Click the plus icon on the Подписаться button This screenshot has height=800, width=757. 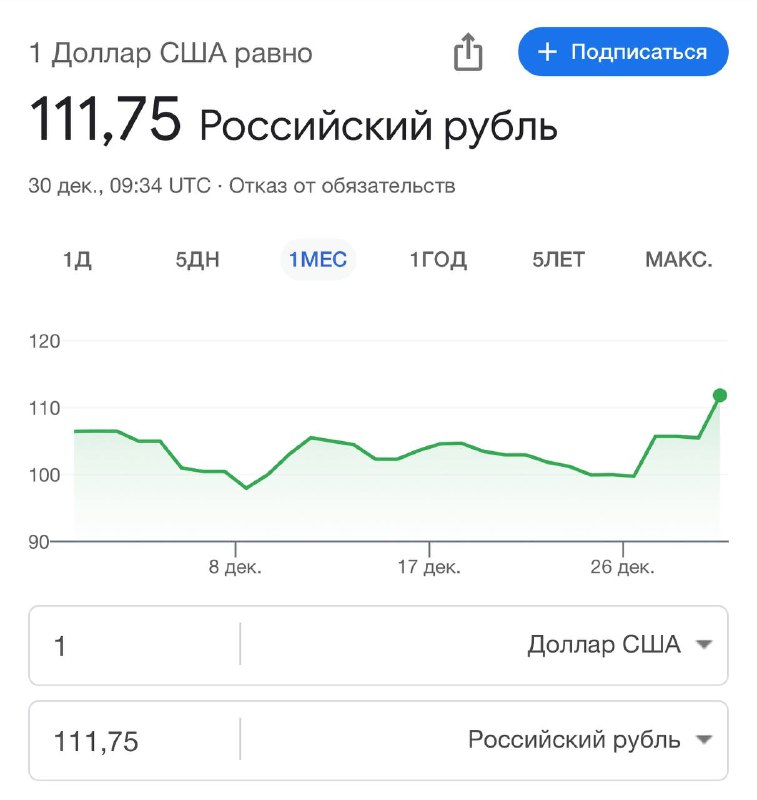(x=547, y=52)
